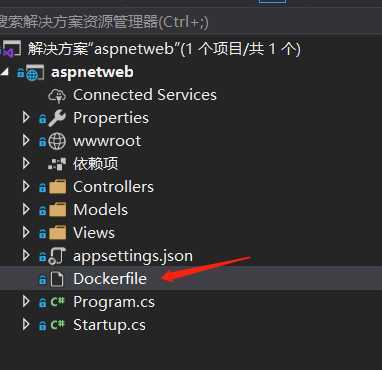Select the solution "aspnetweb" root node
Viewport: 382px width, 370px height.
coord(164,49)
